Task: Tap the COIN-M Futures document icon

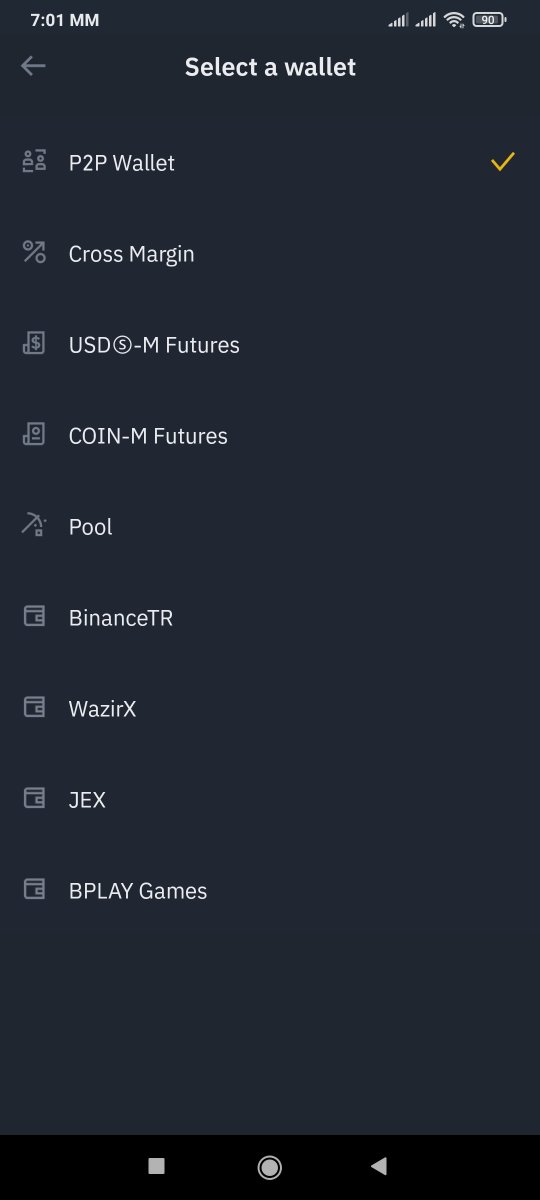Action: click(34, 434)
